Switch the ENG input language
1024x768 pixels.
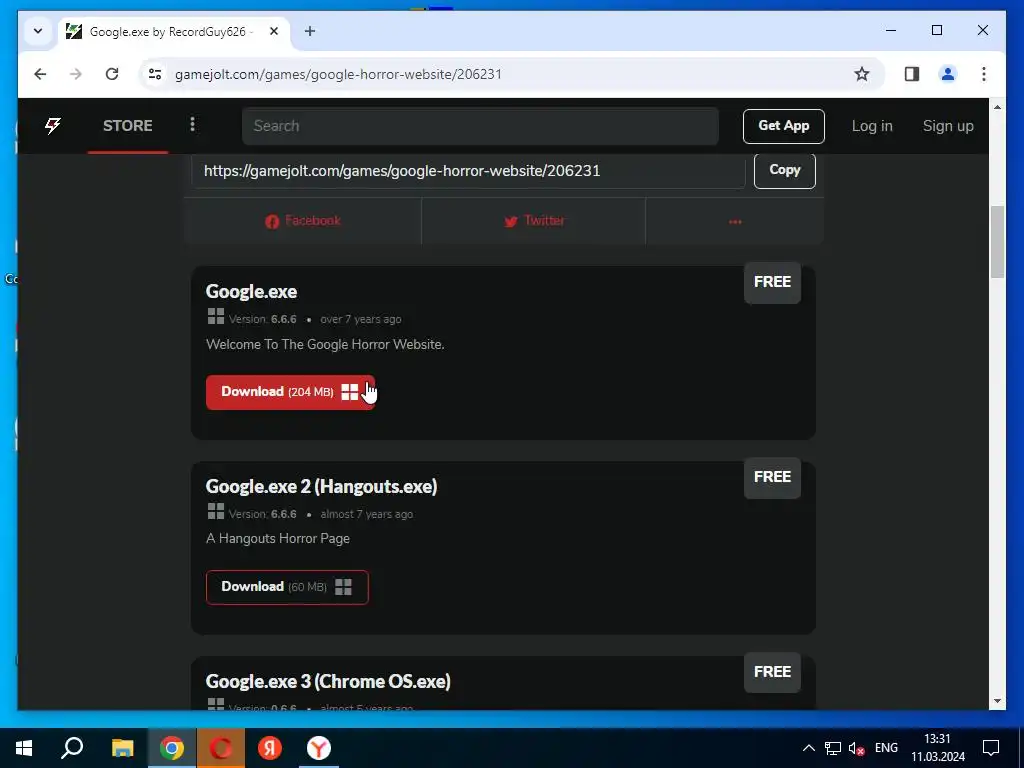click(886, 748)
